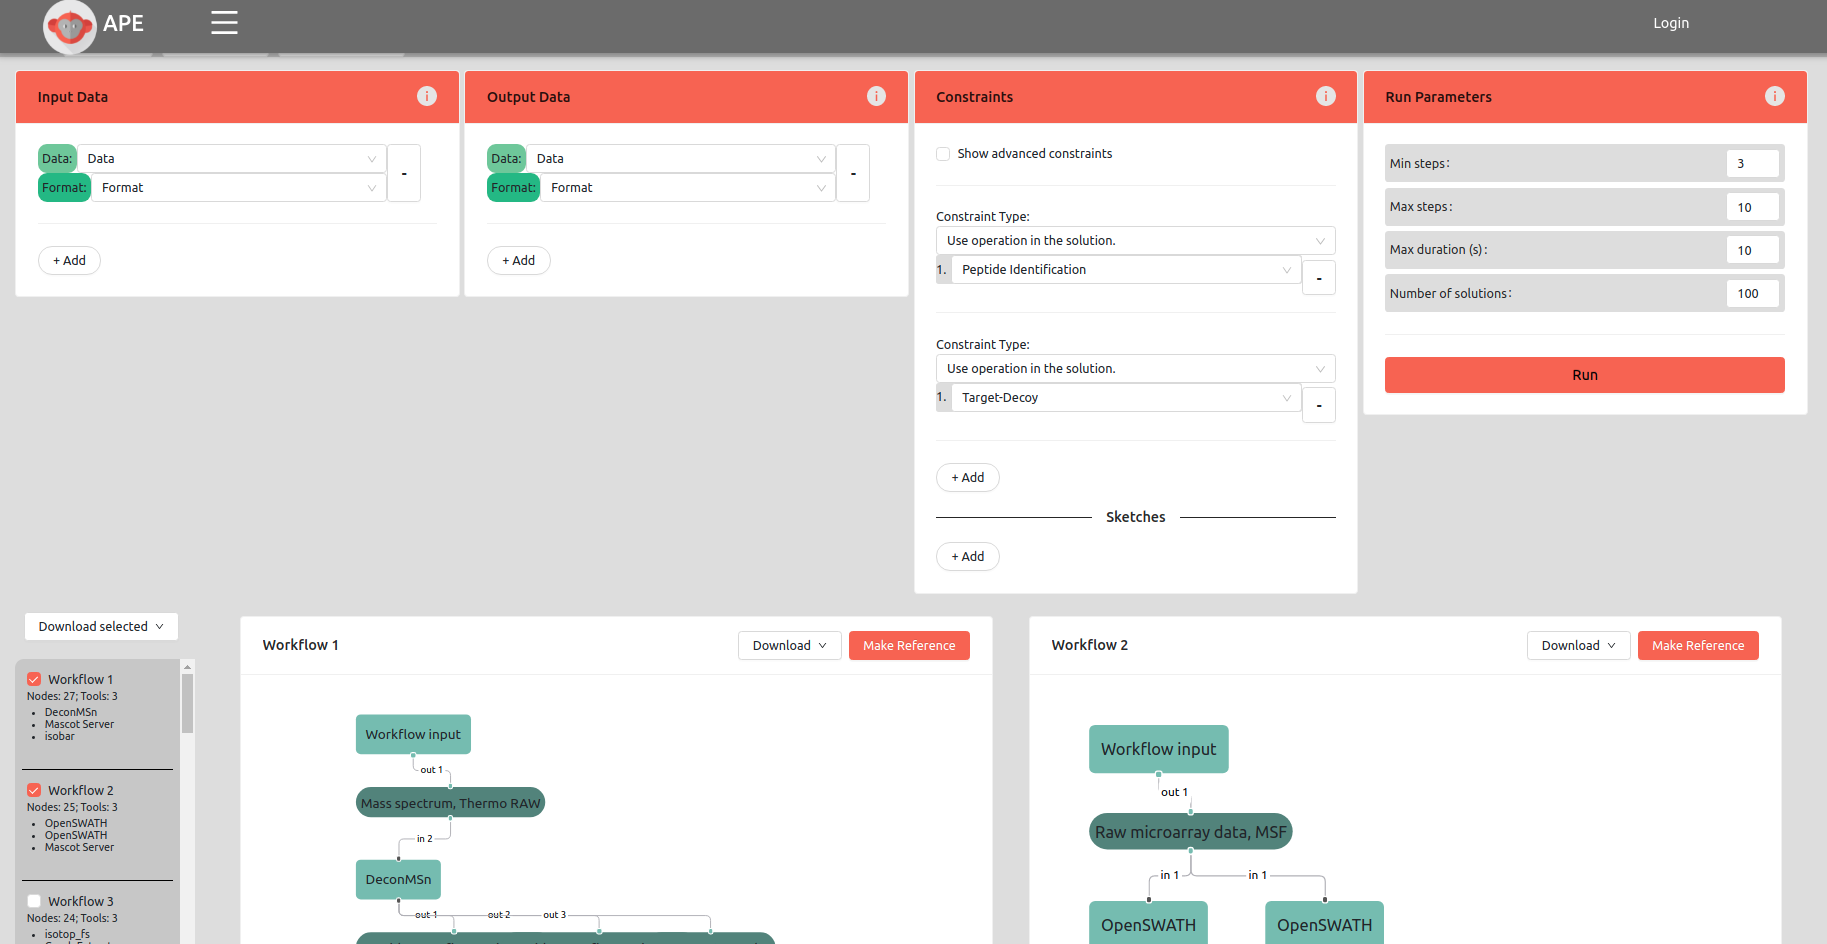The height and width of the screenshot is (944, 1827).
Task: Open the Output Data info icon
Action: [x=876, y=96]
